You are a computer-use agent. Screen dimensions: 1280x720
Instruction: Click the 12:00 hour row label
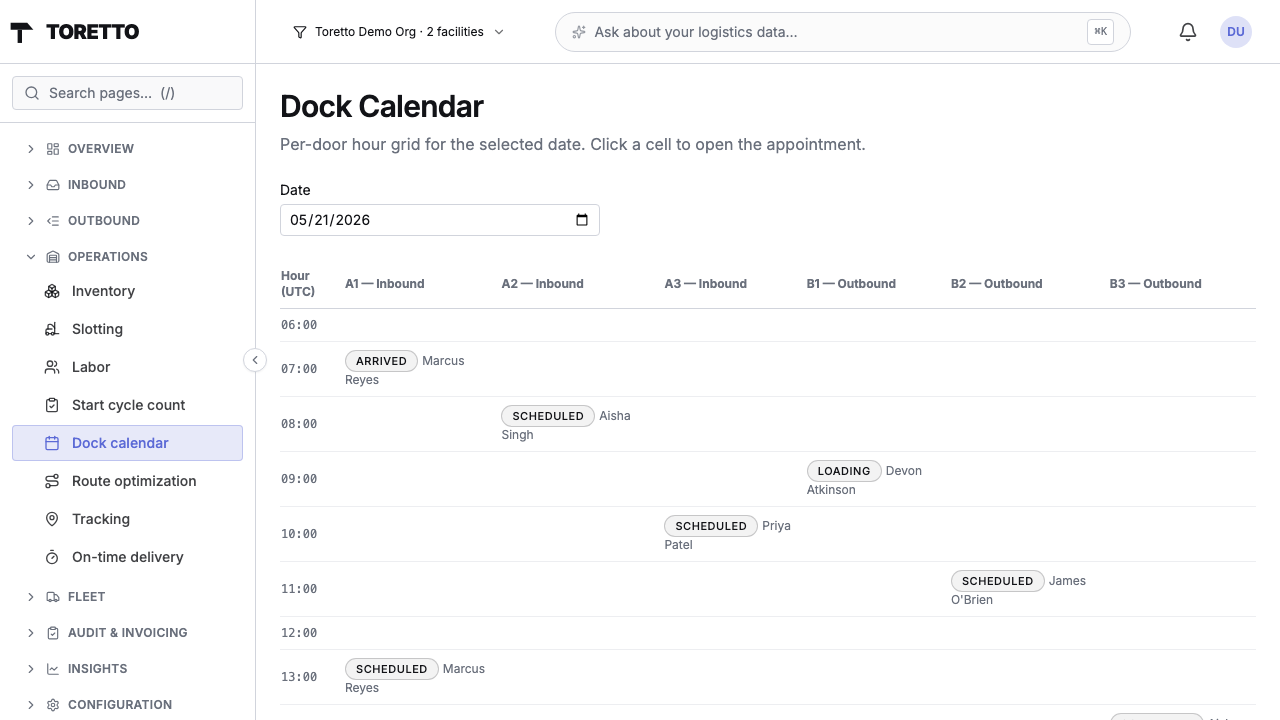[x=299, y=633]
